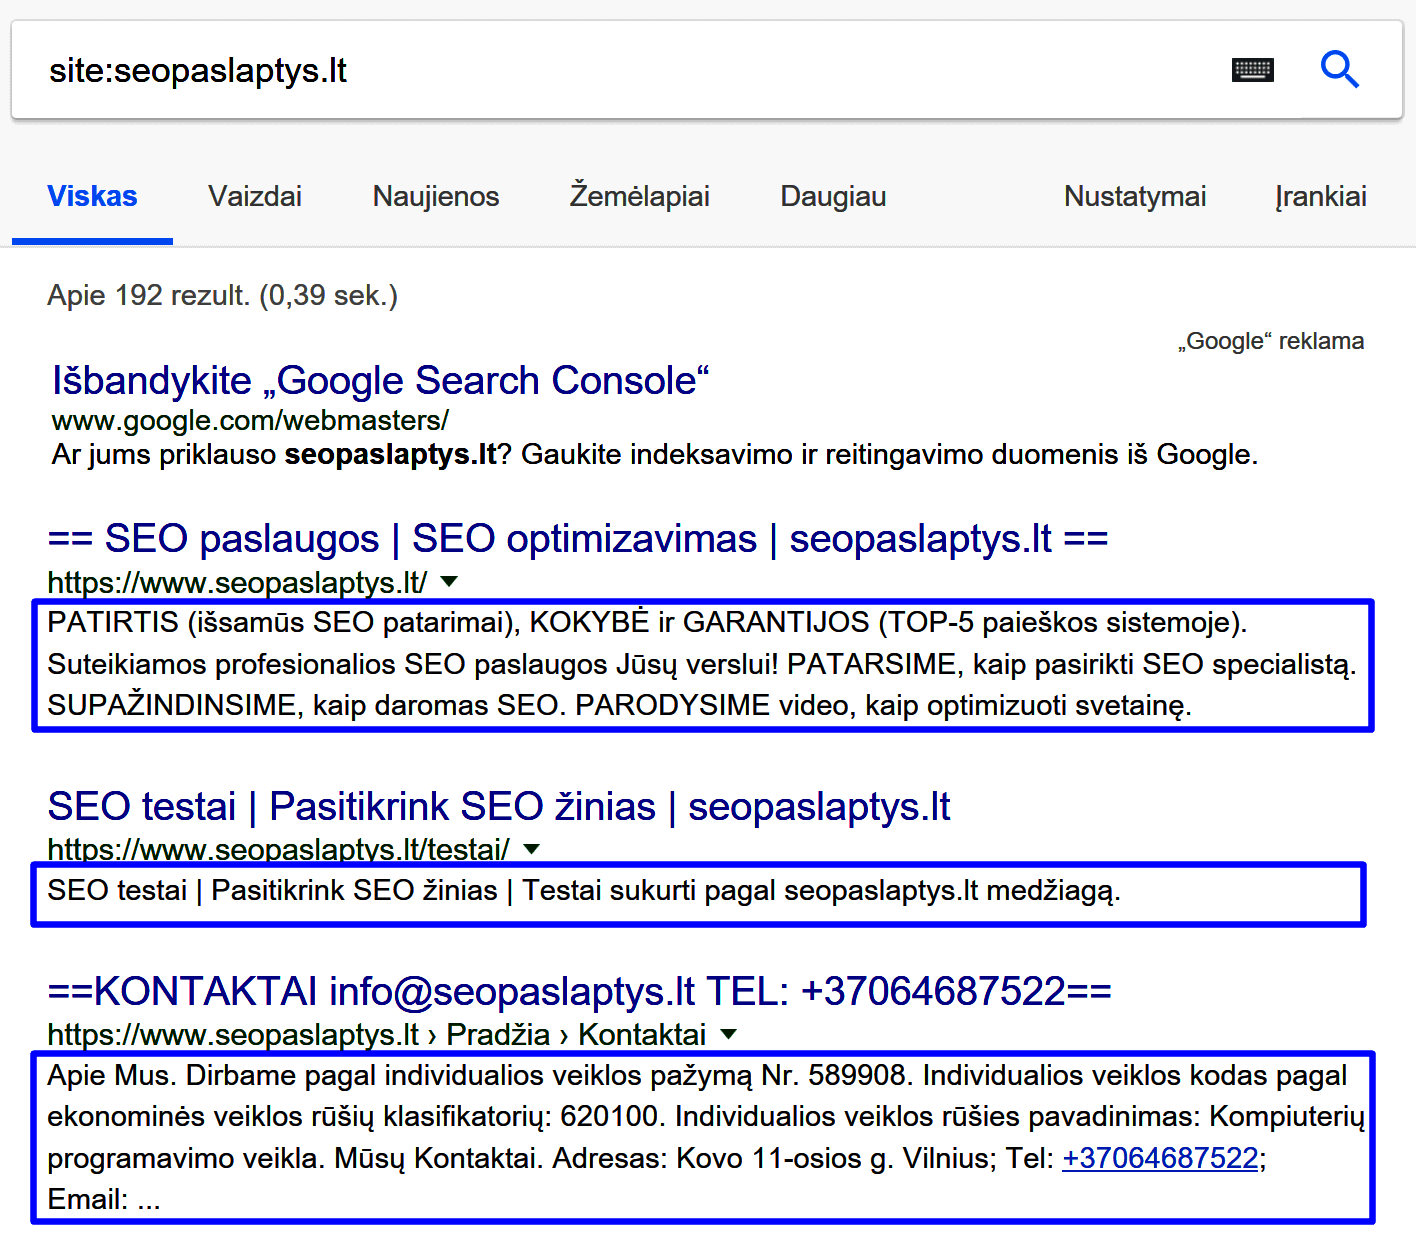The image size is (1416, 1254).
Task: Switch to the Vaizdai tab
Action: (x=255, y=196)
